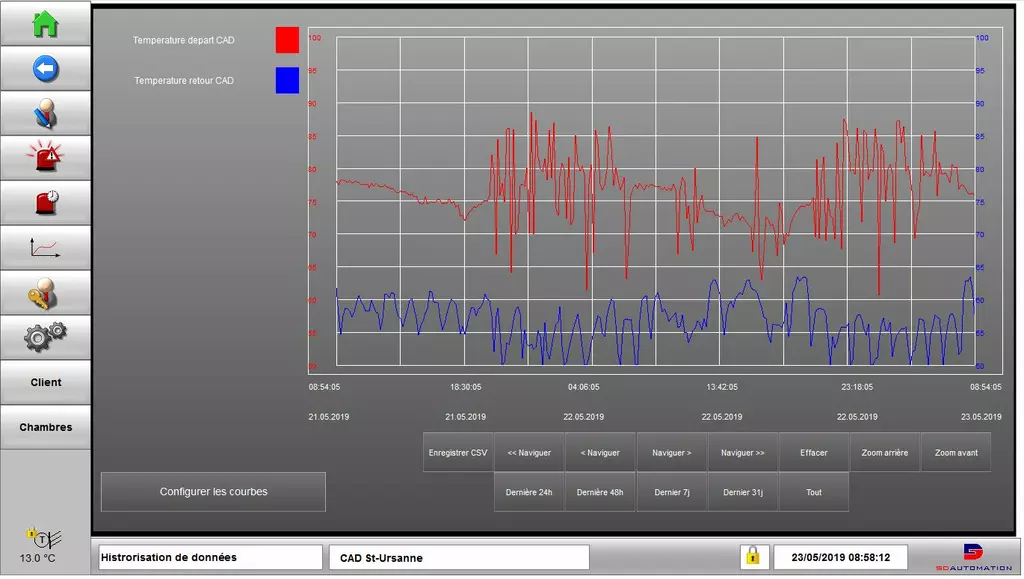Open the trend curve graph icon
This screenshot has height=579, width=1024.
coord(45,247)
